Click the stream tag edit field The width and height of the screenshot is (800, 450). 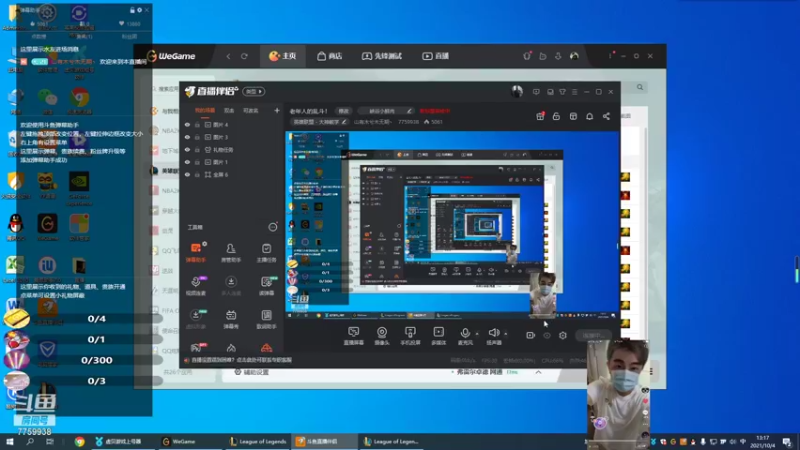point(385,111)
